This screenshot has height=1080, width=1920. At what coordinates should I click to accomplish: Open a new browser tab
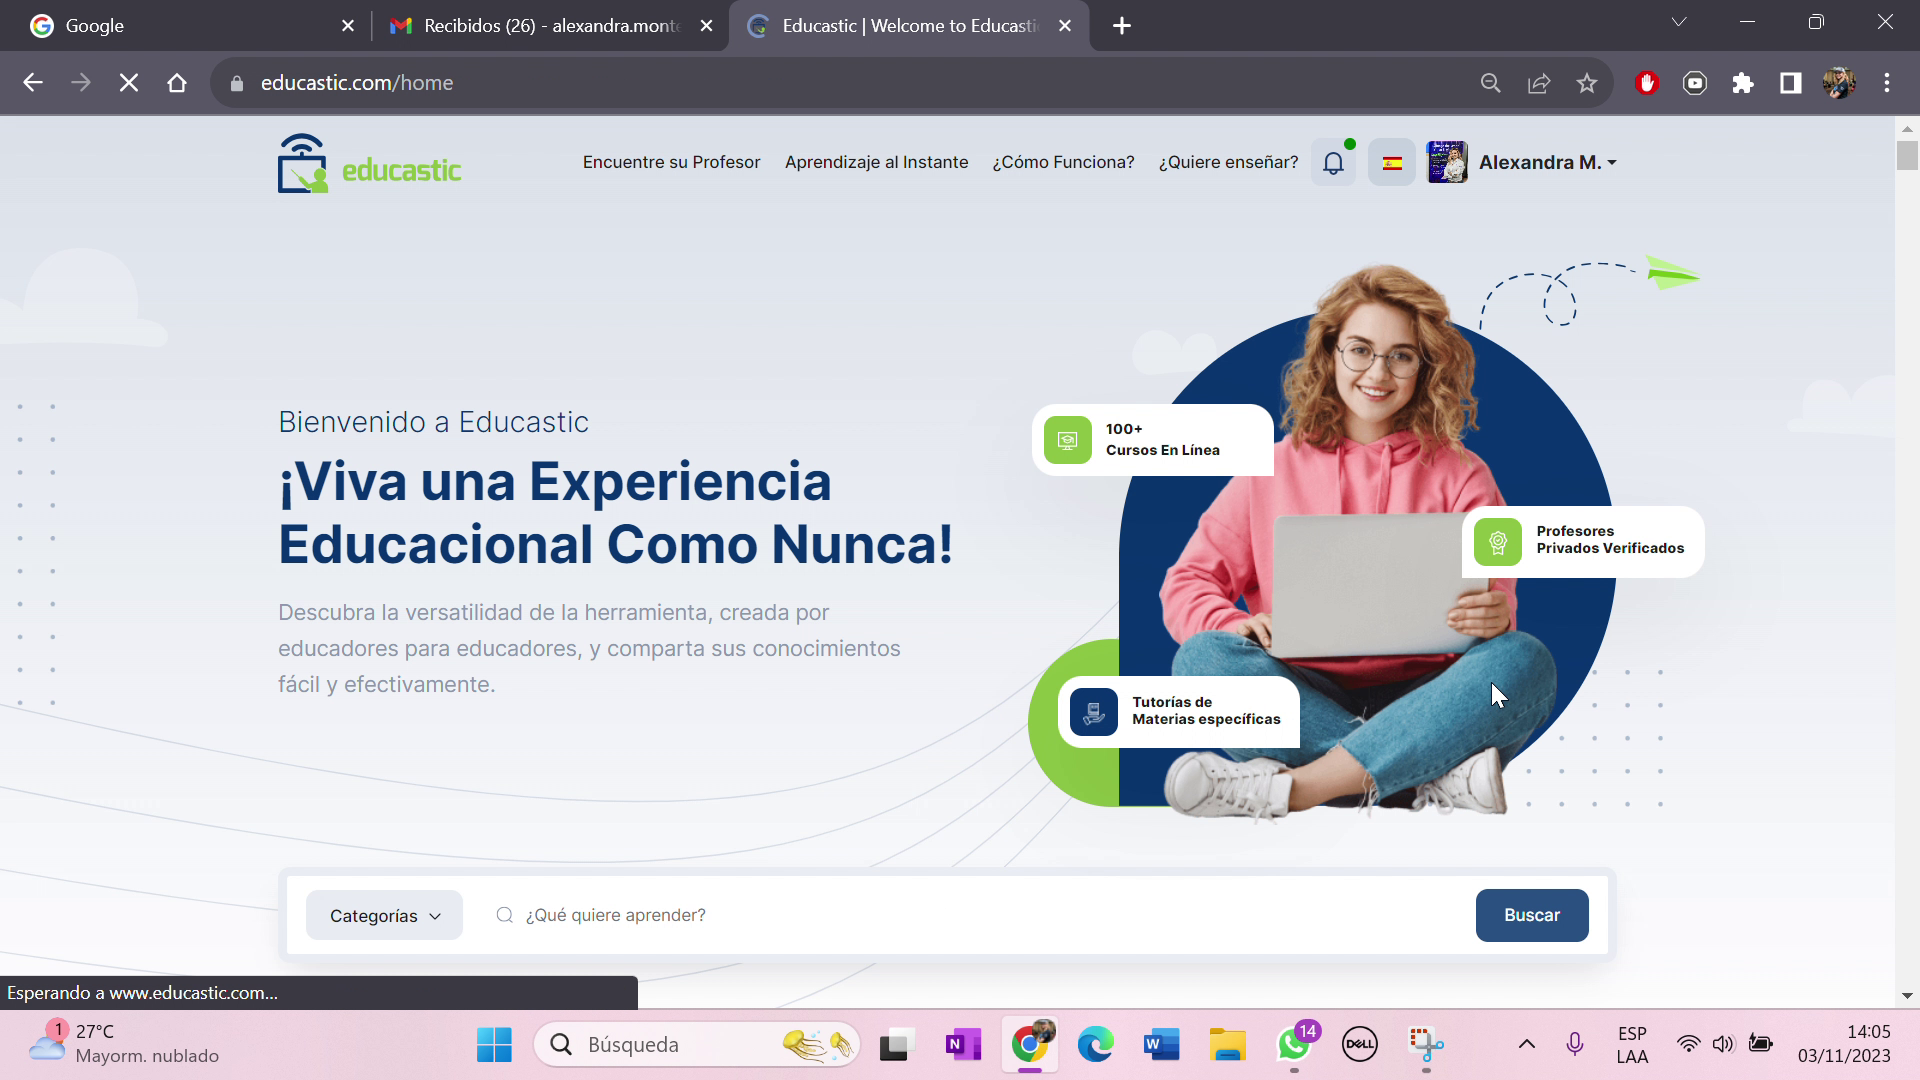click(1122, 26)
